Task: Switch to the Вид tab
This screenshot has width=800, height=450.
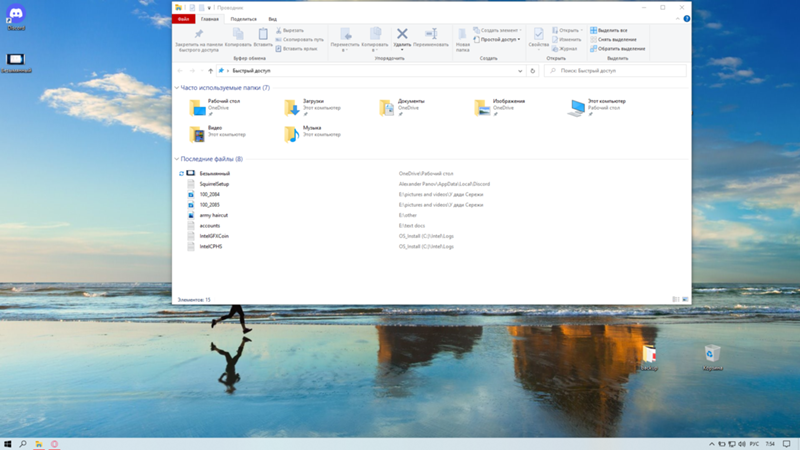Action: (x=272, y=19)
